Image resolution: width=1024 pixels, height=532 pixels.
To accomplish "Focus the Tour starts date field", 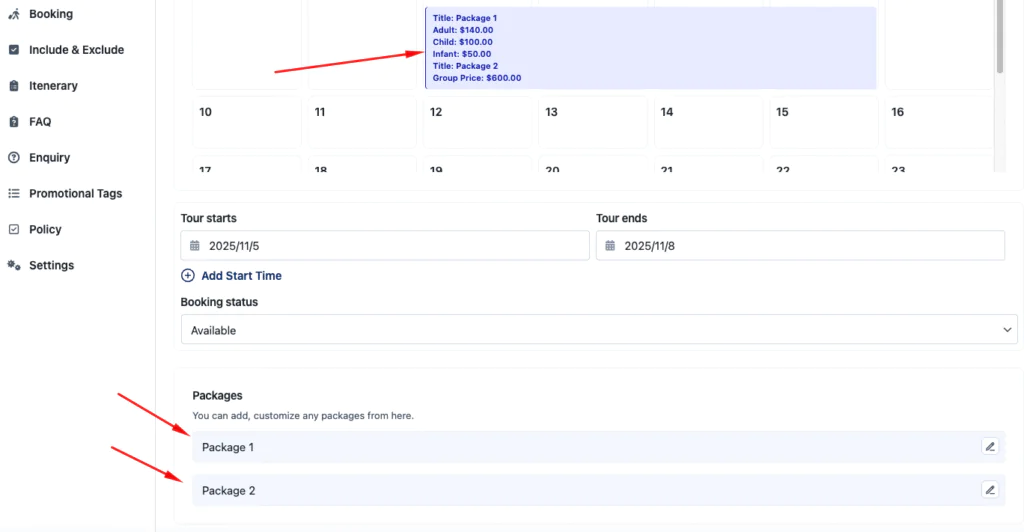I will point(385,245).
